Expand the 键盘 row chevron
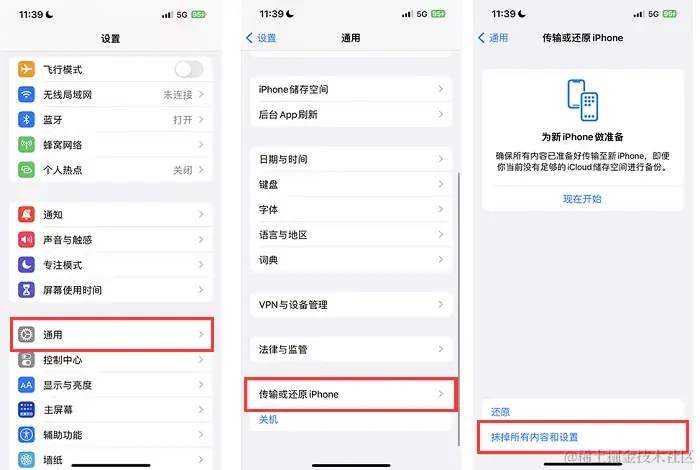Viewport: 700px width, 470px height. click(441, 184)
